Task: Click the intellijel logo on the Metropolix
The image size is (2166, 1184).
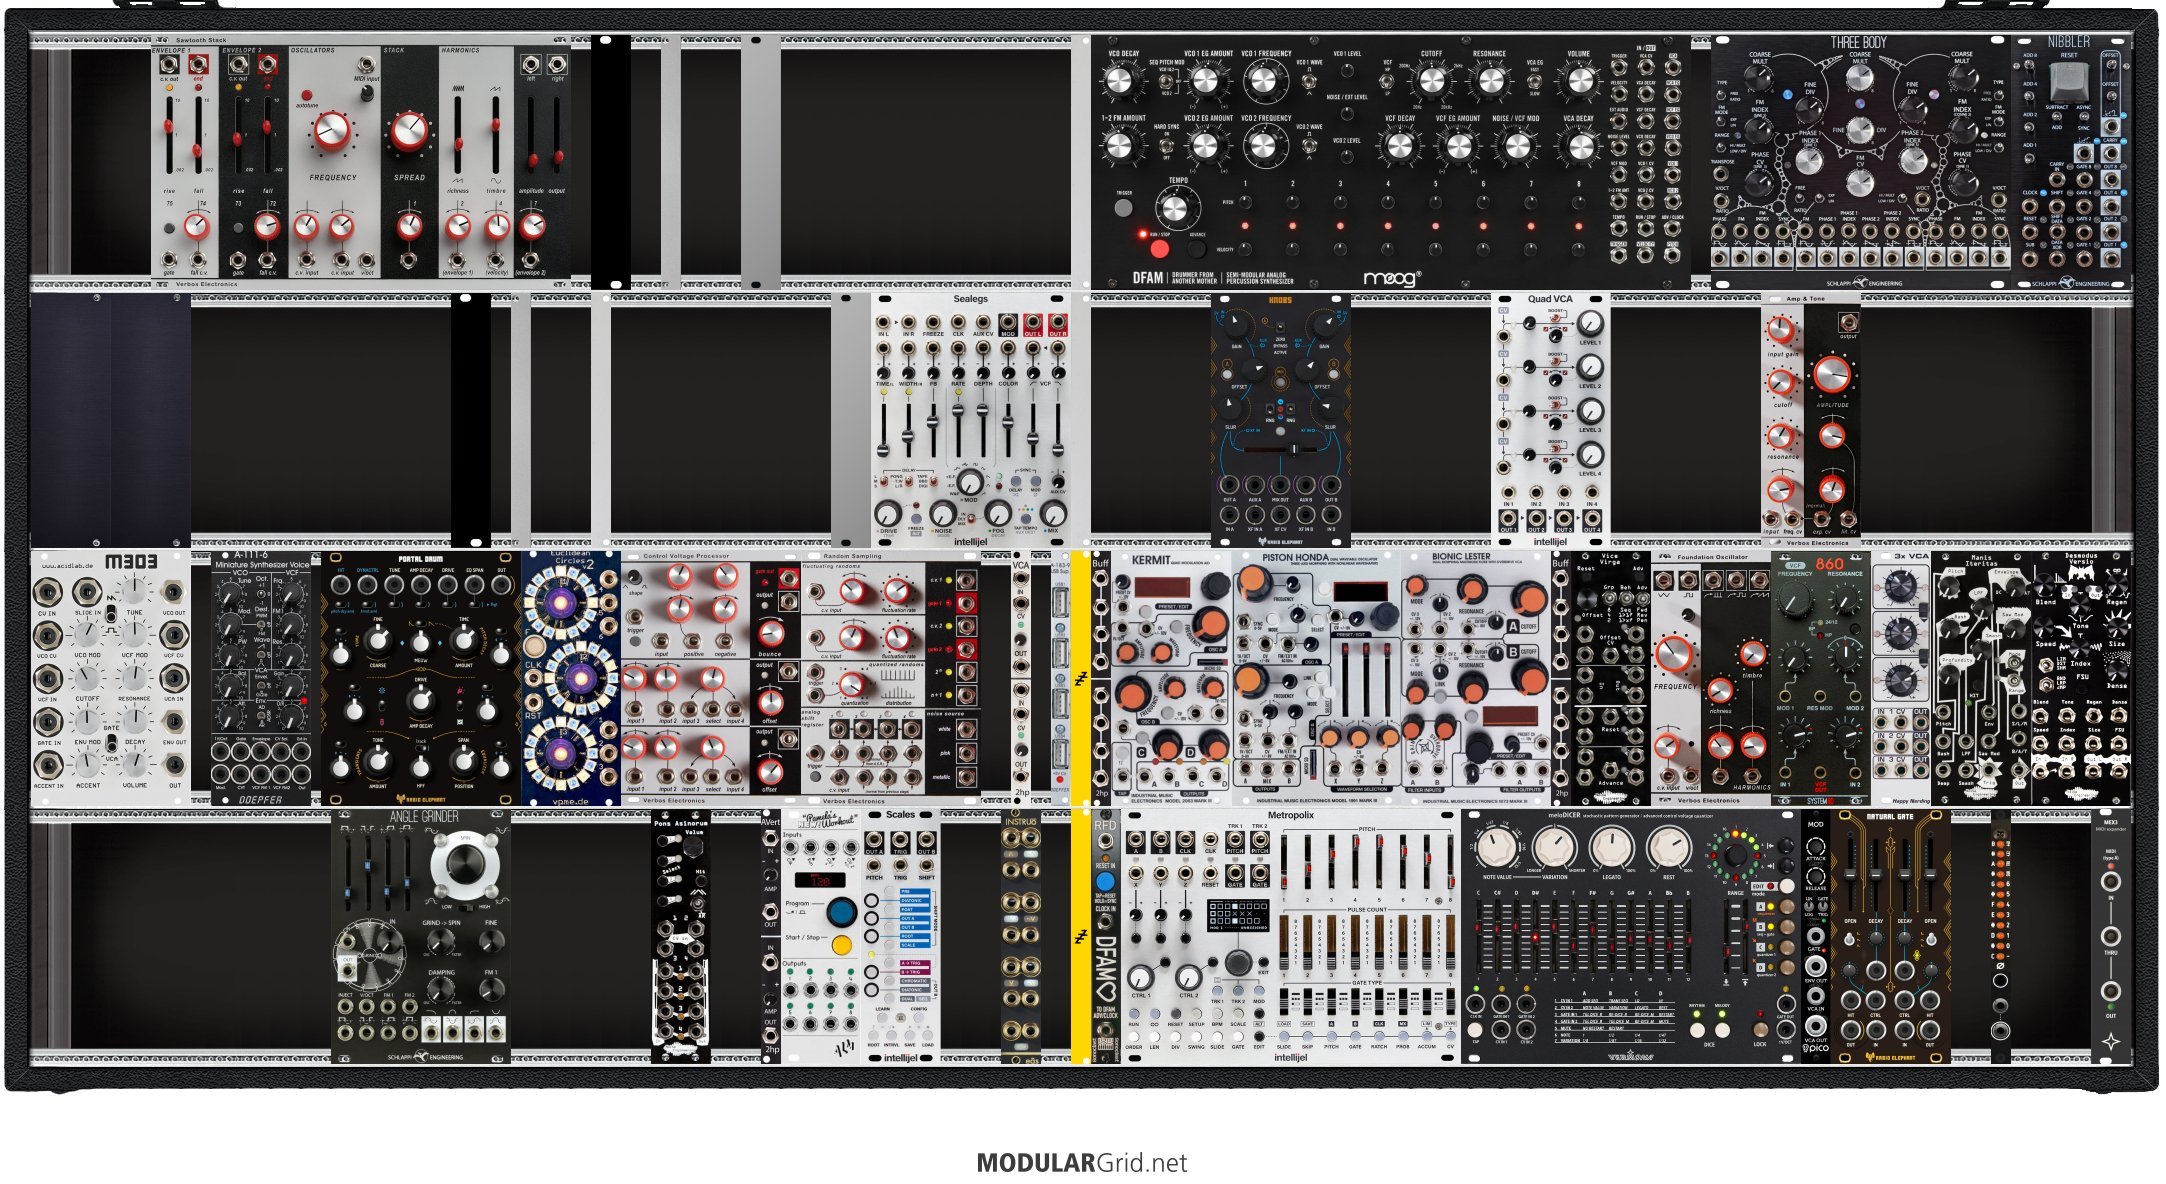Action: (x=1290, y=1057)
